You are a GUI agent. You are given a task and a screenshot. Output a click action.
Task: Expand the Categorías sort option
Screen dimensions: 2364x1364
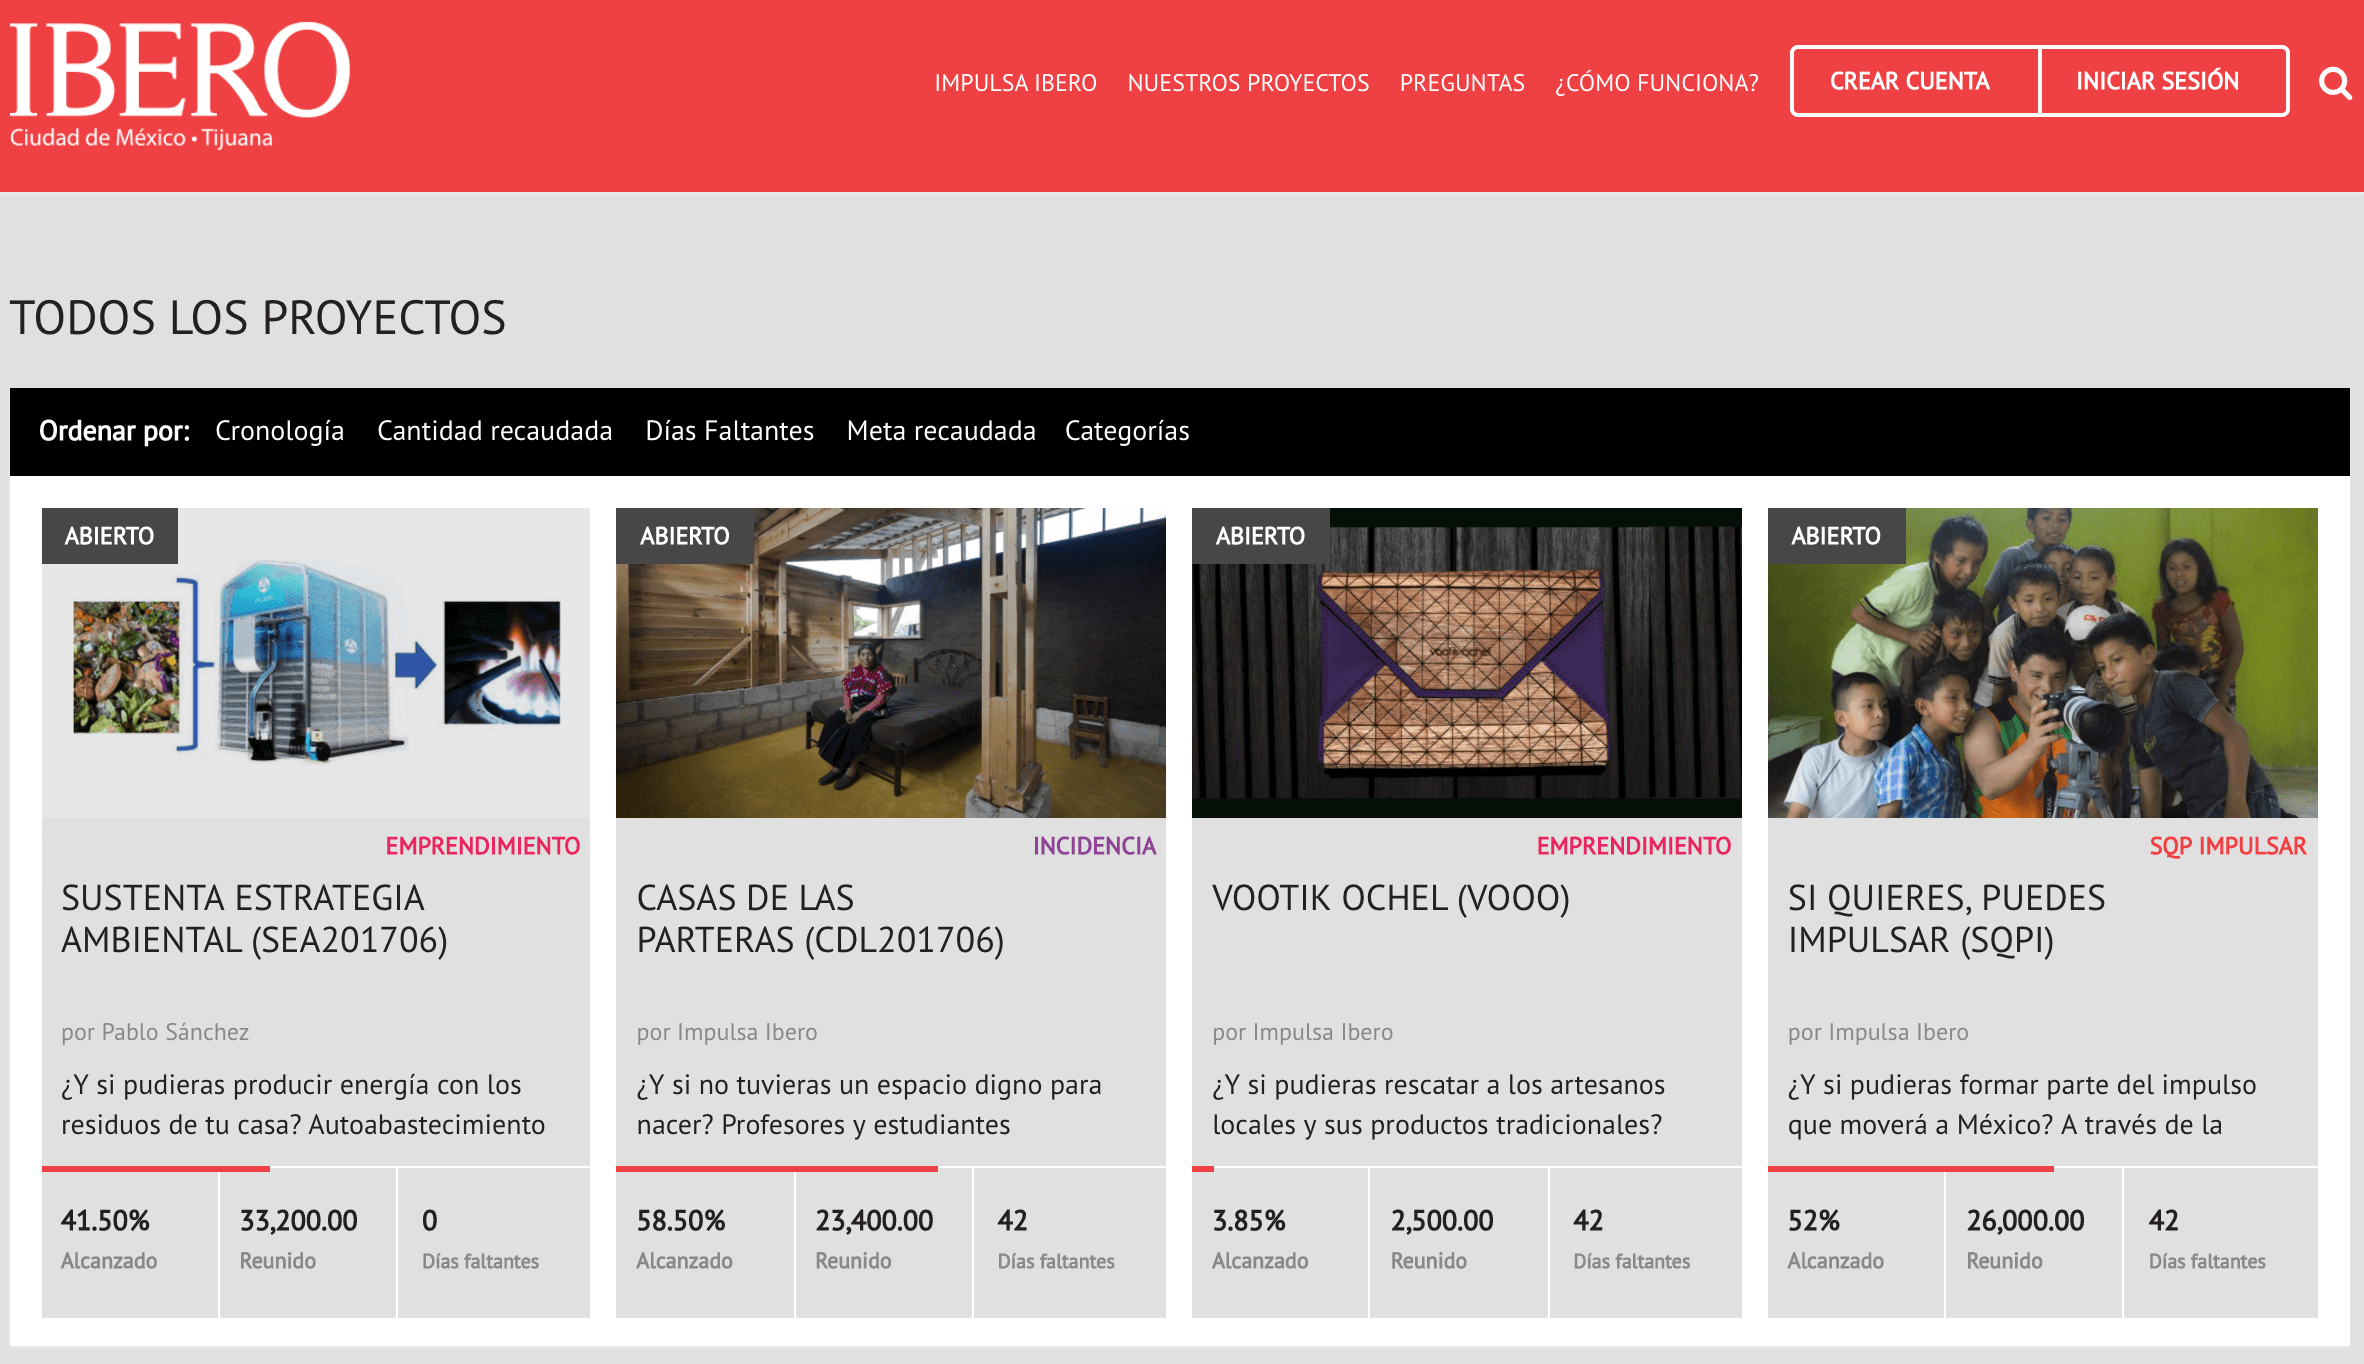tap(1126, 431)
